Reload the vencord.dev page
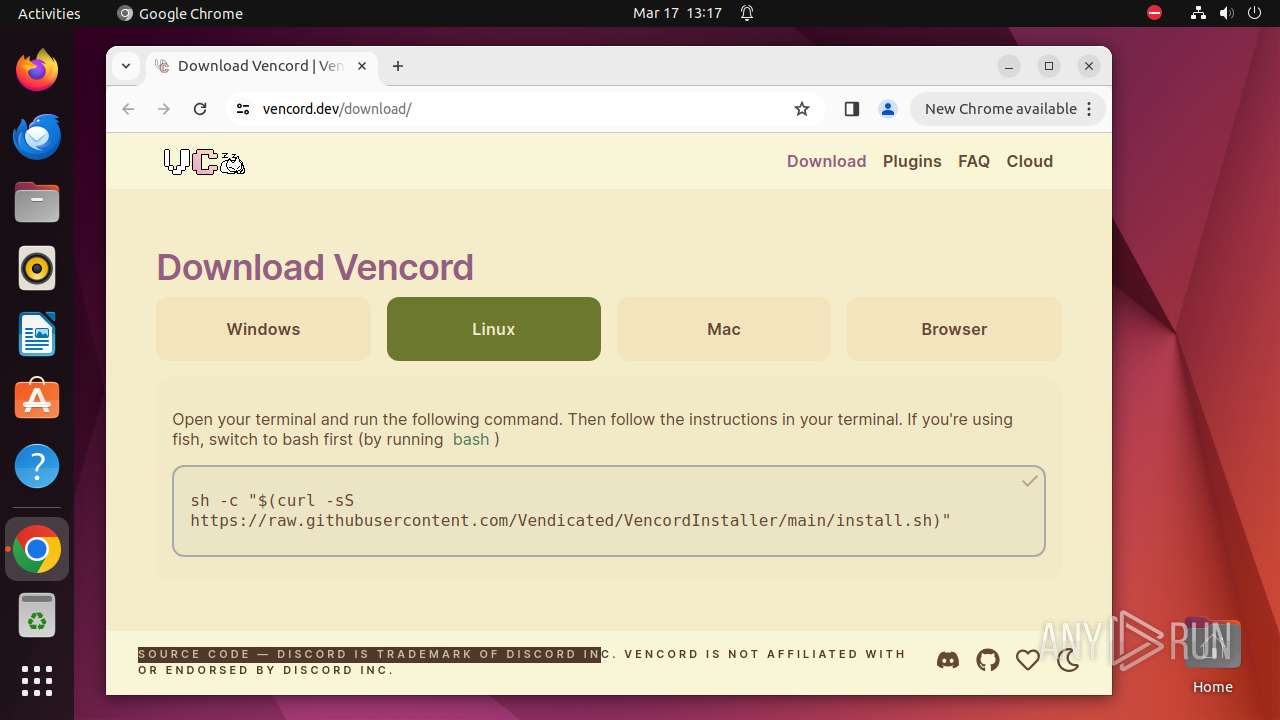Screen dimensions: 1280x720 click(x=200, y=109)
